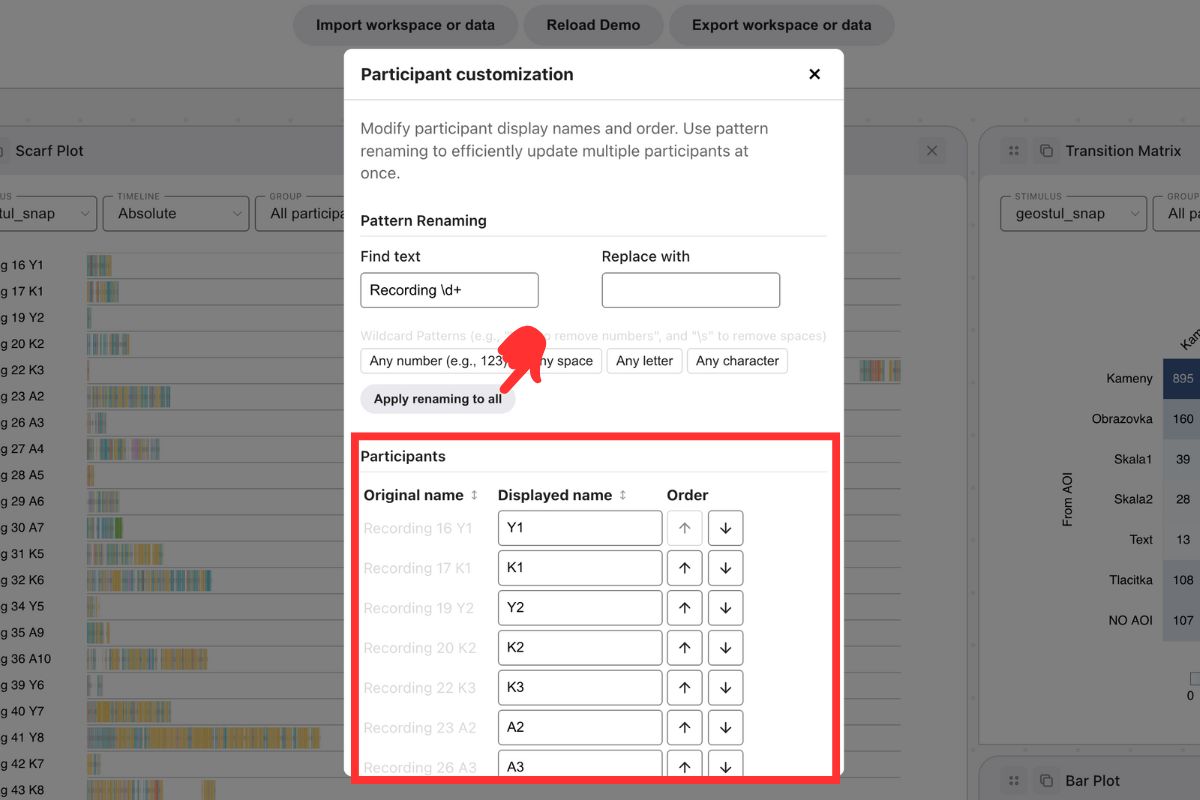This screenshot has height=800, width=1200.
Task: Open the Group dropdown in Scarf Plot
Action: (310, 213)
